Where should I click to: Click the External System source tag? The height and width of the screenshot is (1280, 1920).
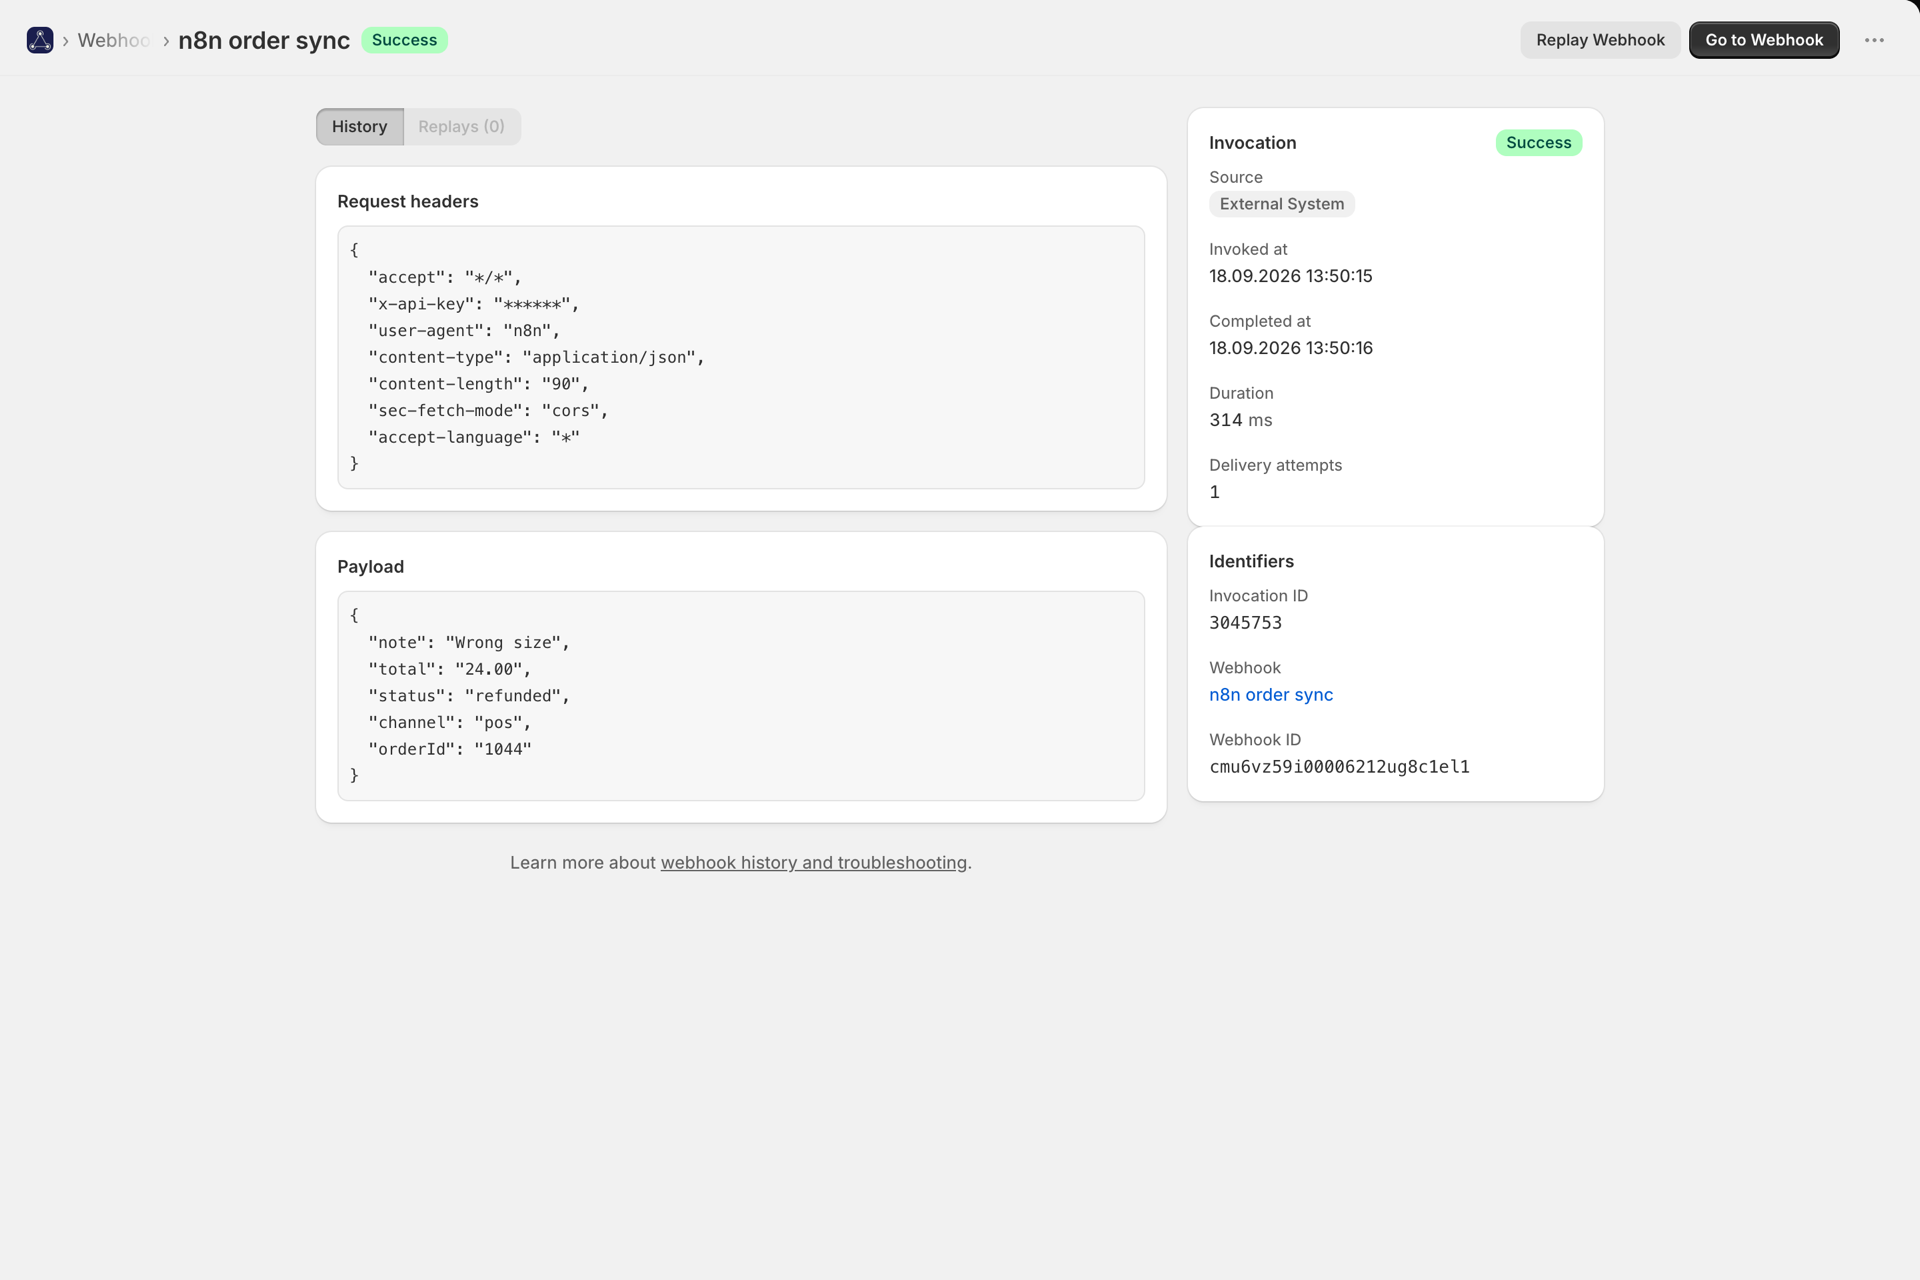click(x=1282, y=204)
